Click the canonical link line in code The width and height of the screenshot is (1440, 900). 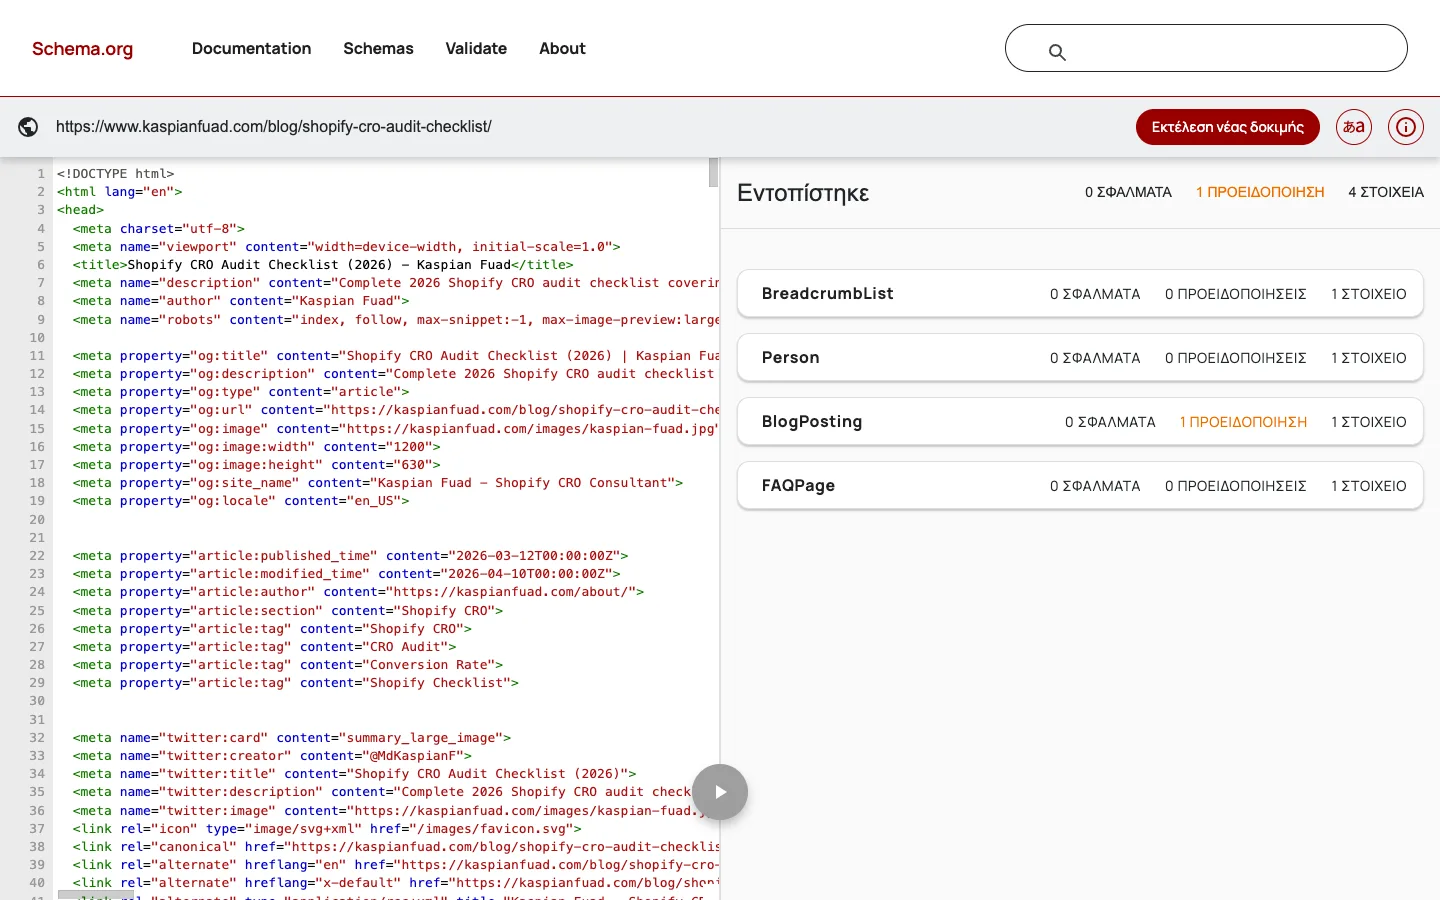395,847
